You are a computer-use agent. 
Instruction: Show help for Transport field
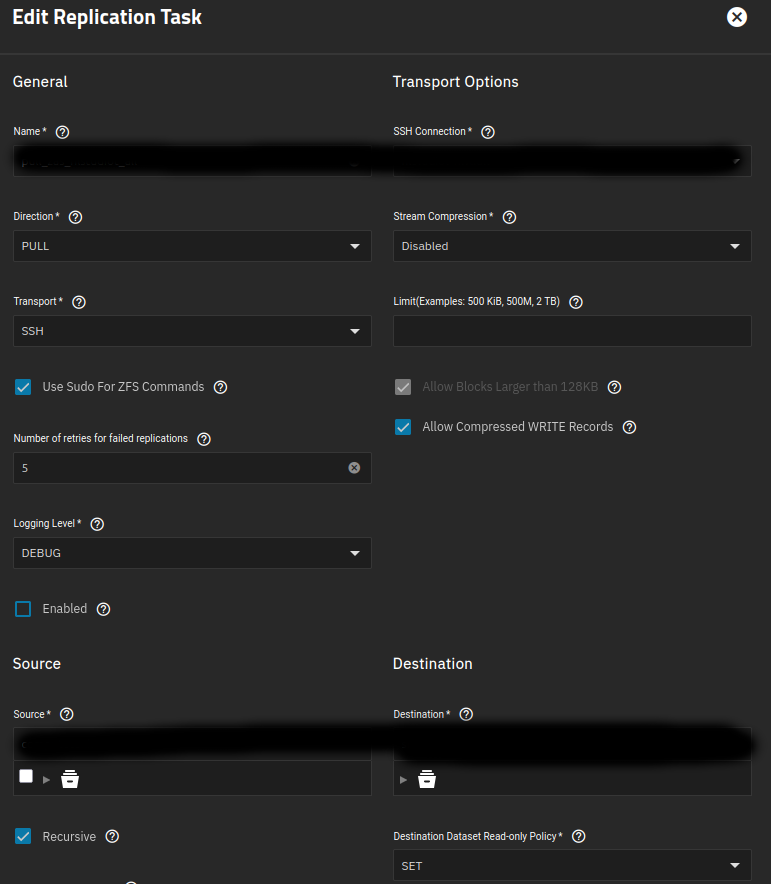[x=79, y=302]
